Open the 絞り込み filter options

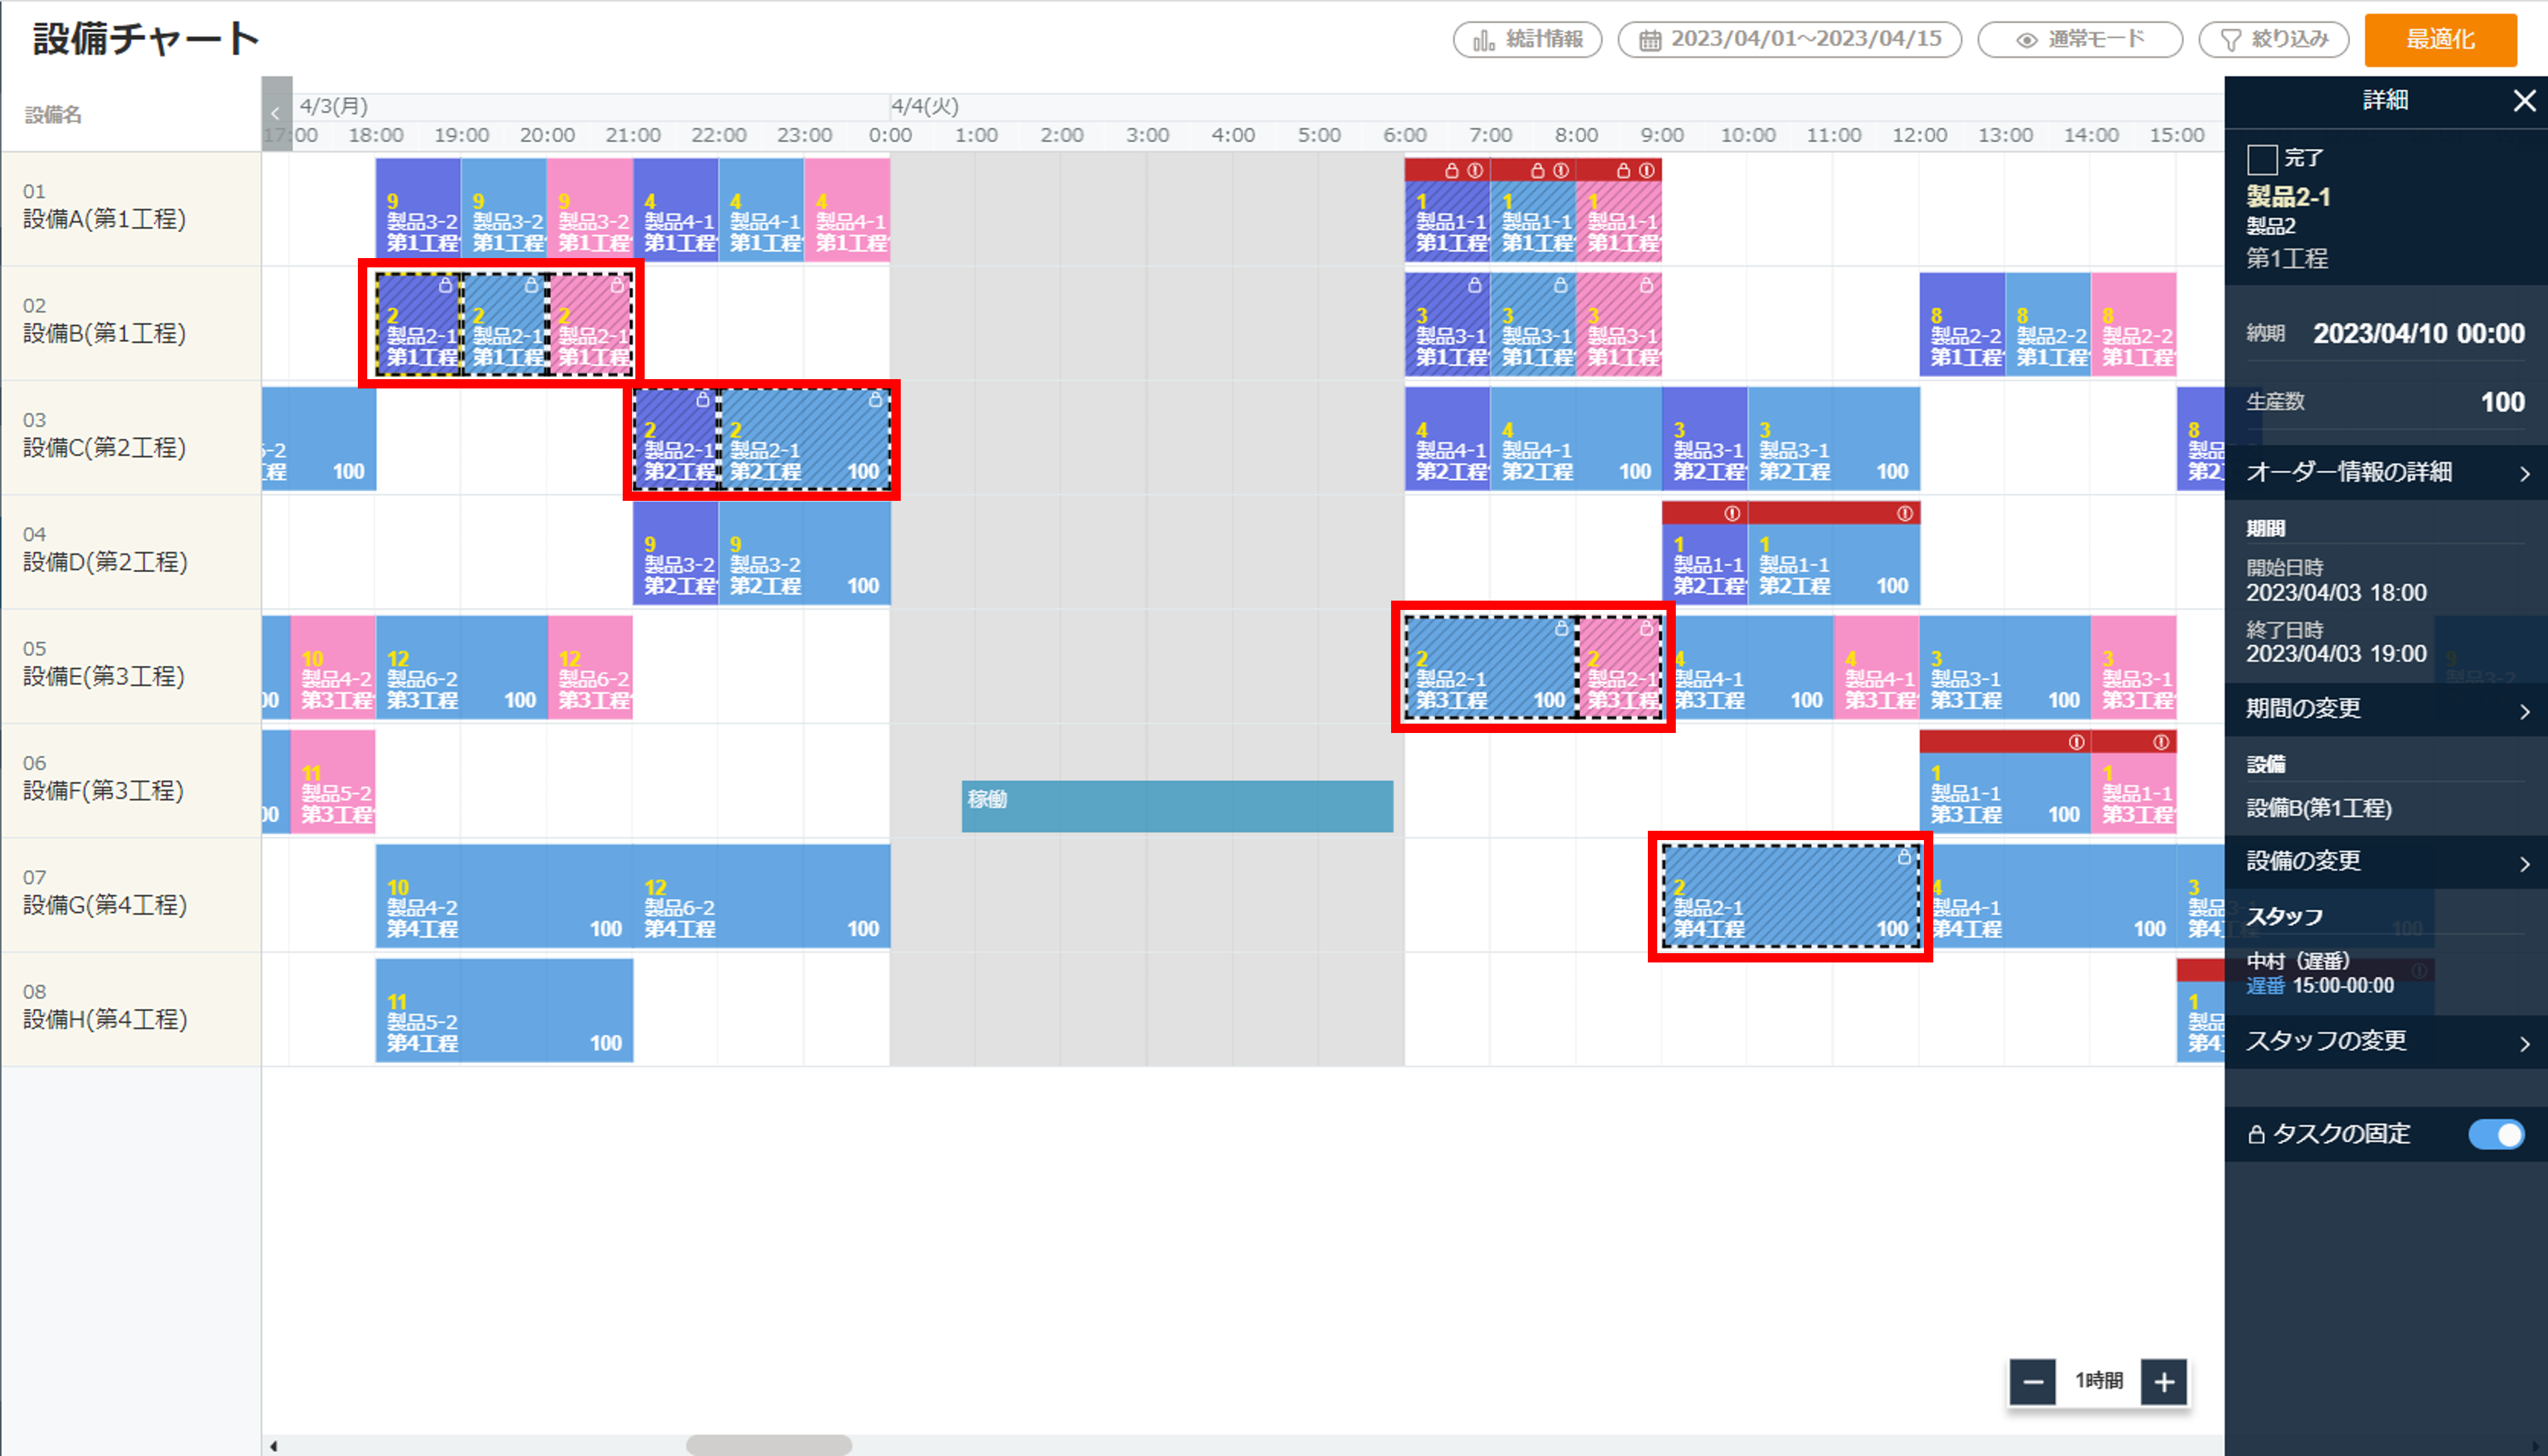[x=2274, y=39]
